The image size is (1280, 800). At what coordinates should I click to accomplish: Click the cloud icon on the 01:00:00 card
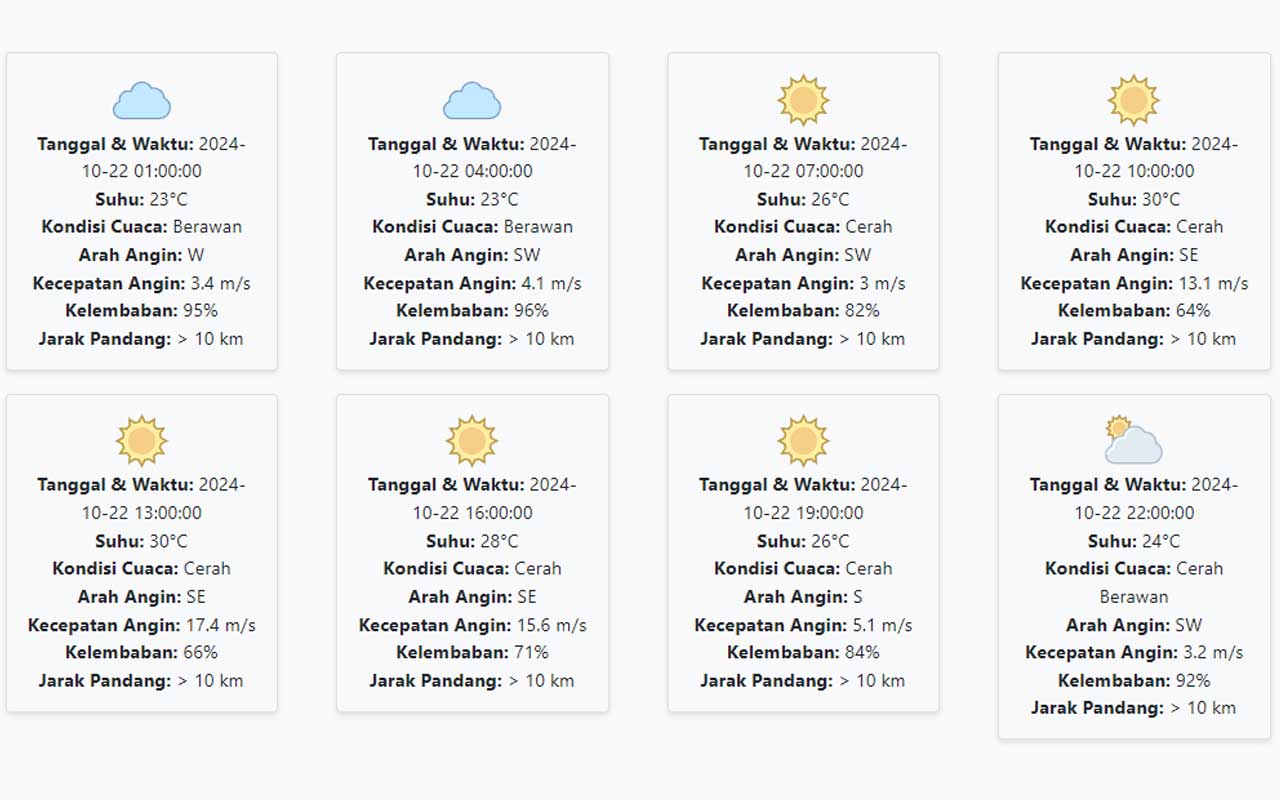(x=142, y=100)
